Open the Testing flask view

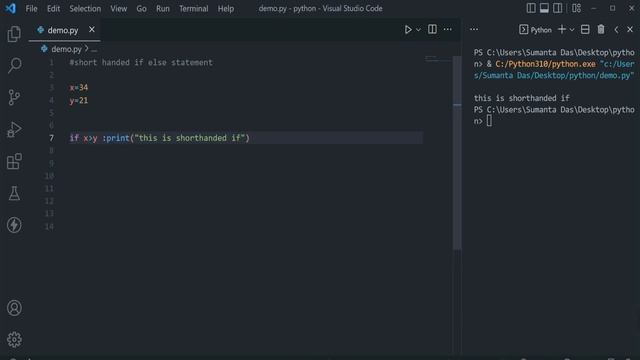(14, 193)
